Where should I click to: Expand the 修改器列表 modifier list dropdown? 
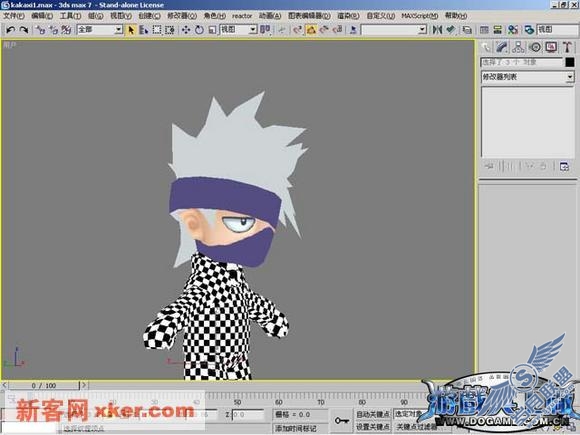pos(527,77)
